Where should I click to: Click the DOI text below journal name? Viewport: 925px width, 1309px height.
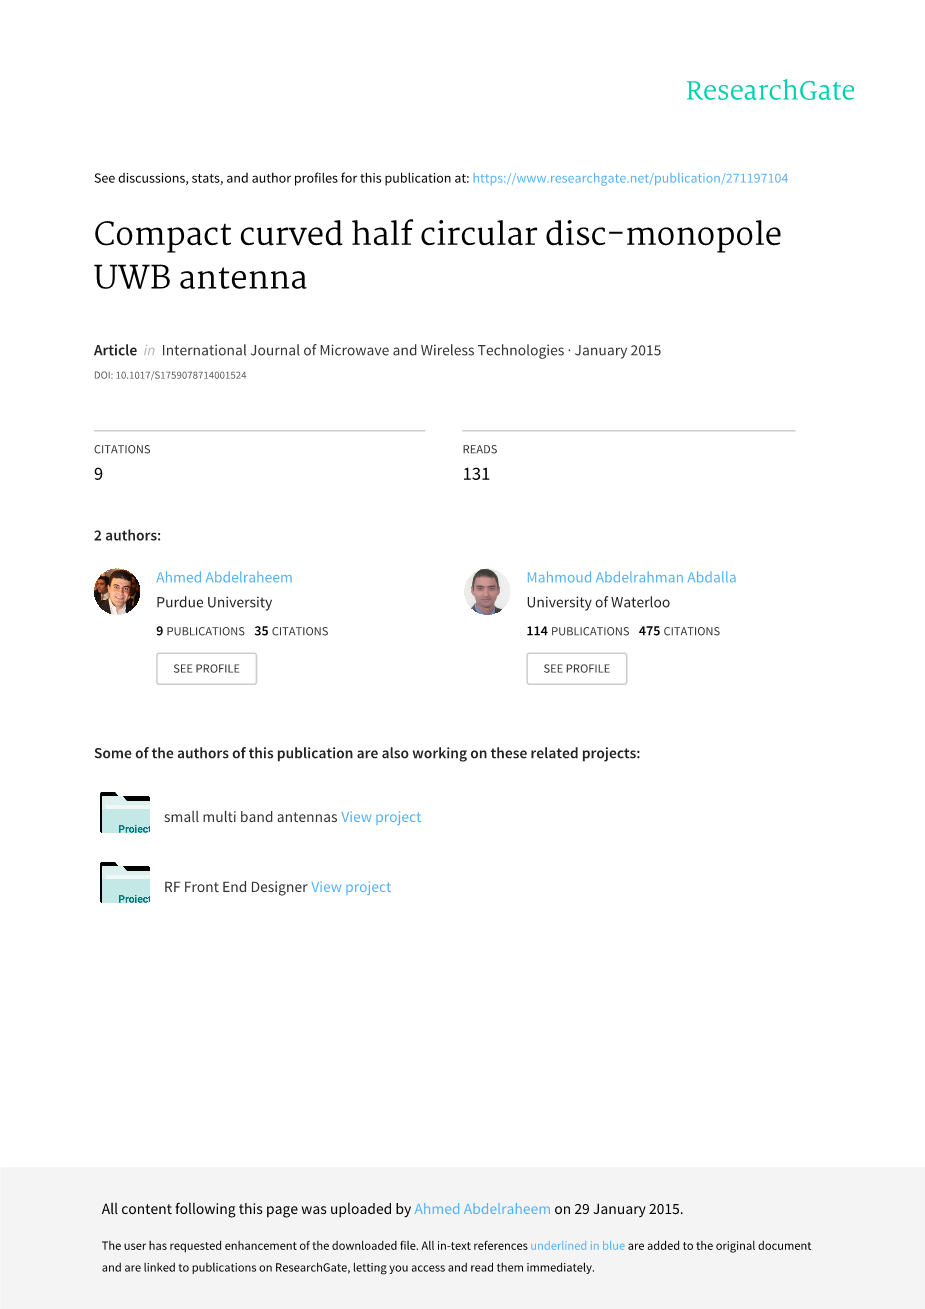click(170, 375)
